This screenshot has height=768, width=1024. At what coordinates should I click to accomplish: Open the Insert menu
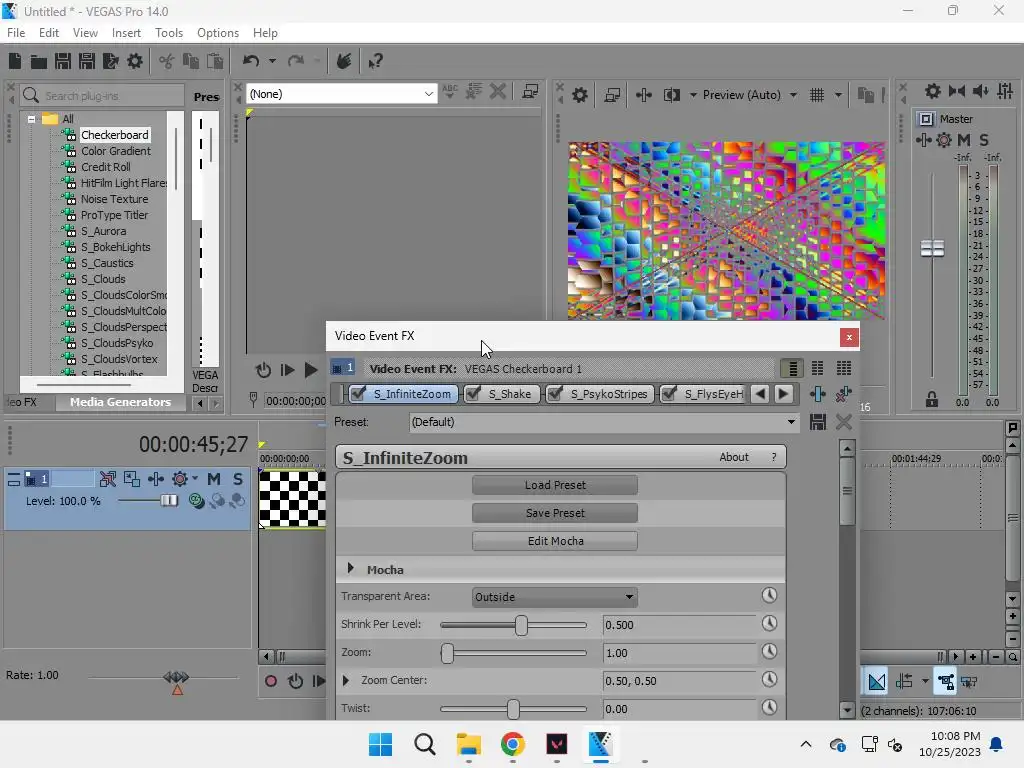[x=126, y=33]
